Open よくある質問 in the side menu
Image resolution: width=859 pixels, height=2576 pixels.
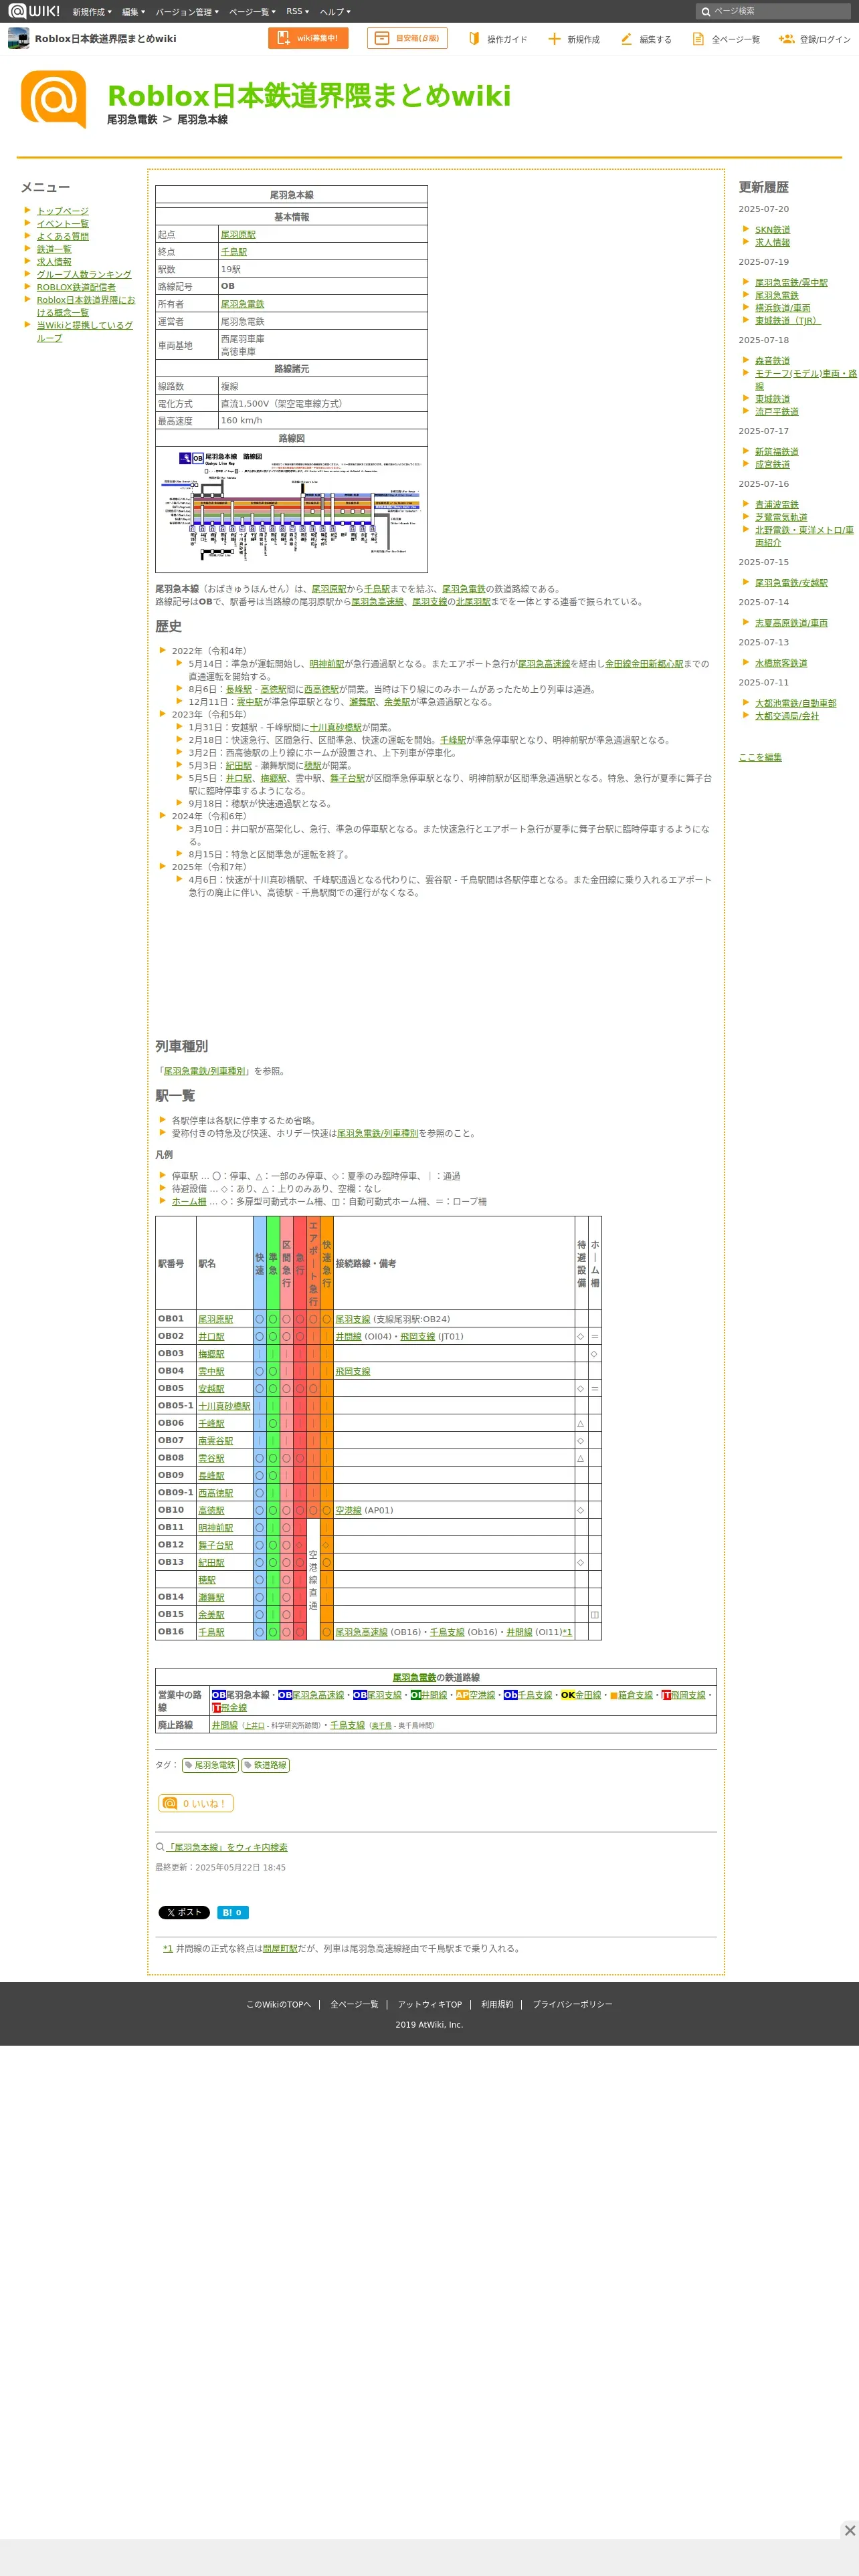(x=62, y=236)
